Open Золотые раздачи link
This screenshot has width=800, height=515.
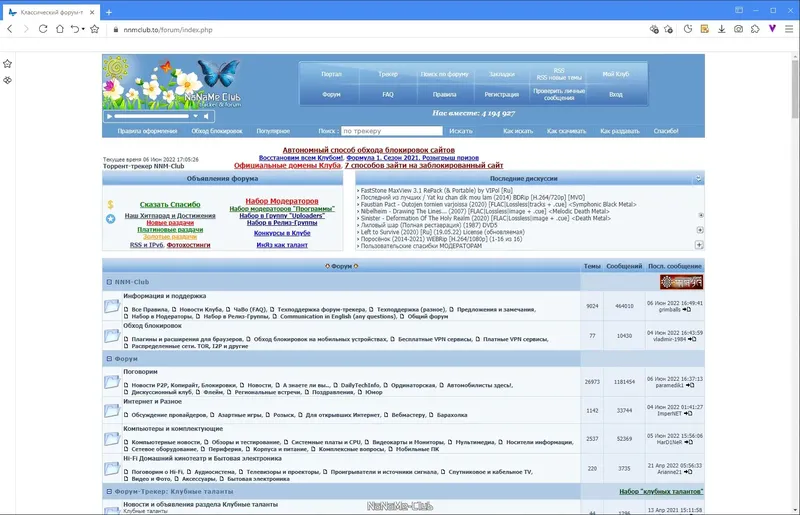click(170, 237)
